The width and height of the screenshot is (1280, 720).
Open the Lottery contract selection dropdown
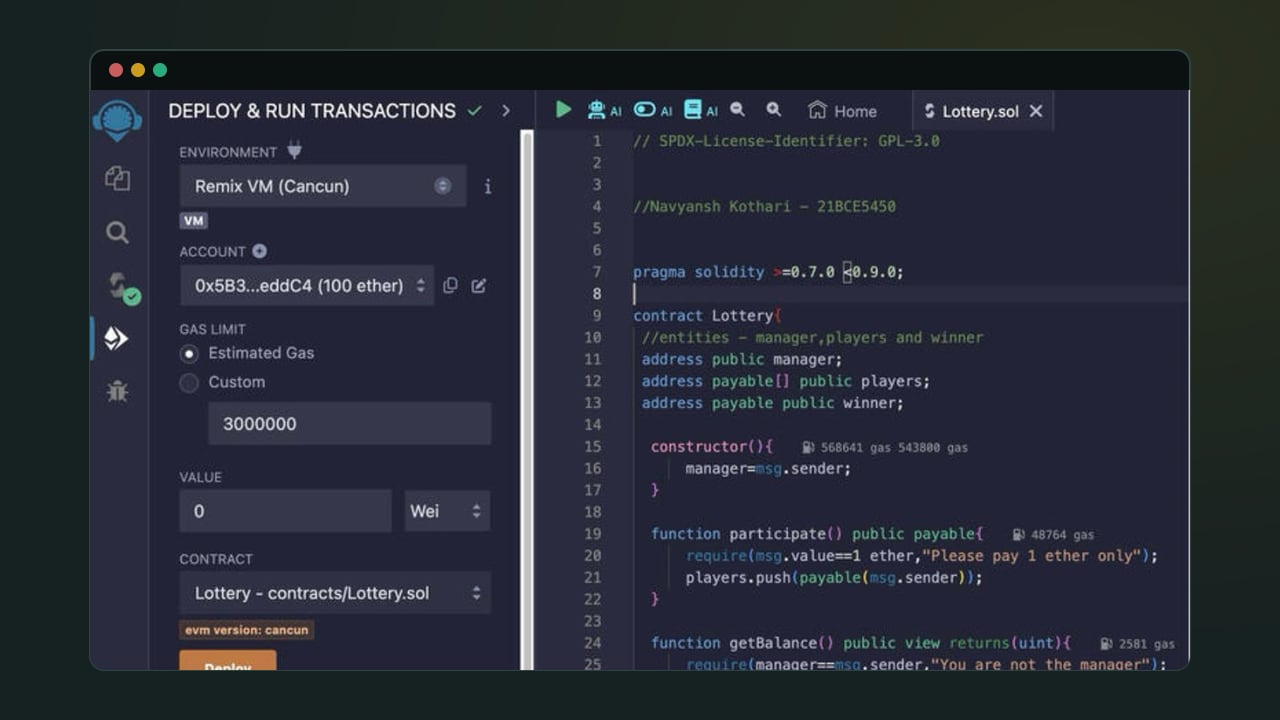335,593
